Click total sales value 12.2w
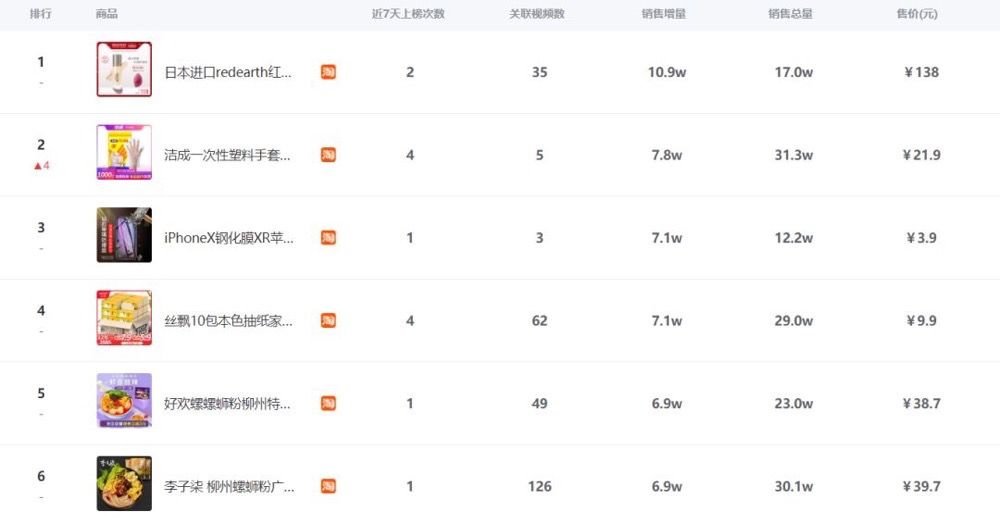Image resolution: width=1000 pixels, height=525 pixels. pyautogui.click(x=794, y=238)
